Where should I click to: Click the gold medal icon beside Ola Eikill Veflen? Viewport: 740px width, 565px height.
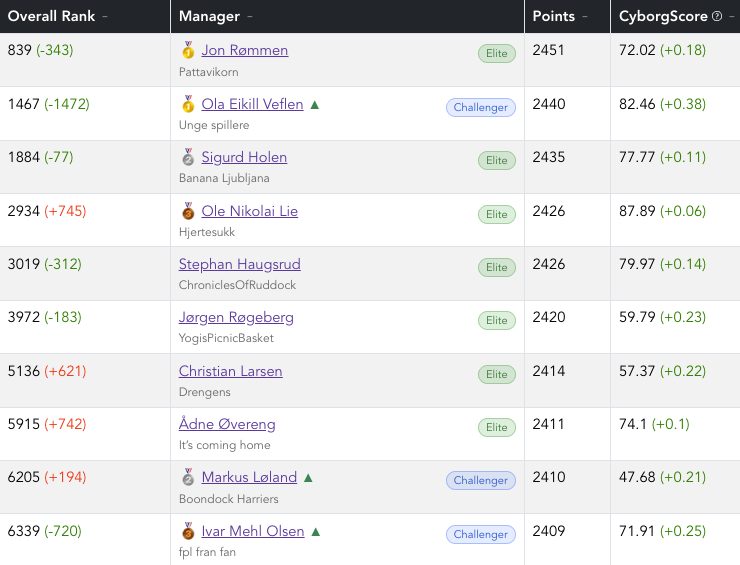tap(188, 103)
